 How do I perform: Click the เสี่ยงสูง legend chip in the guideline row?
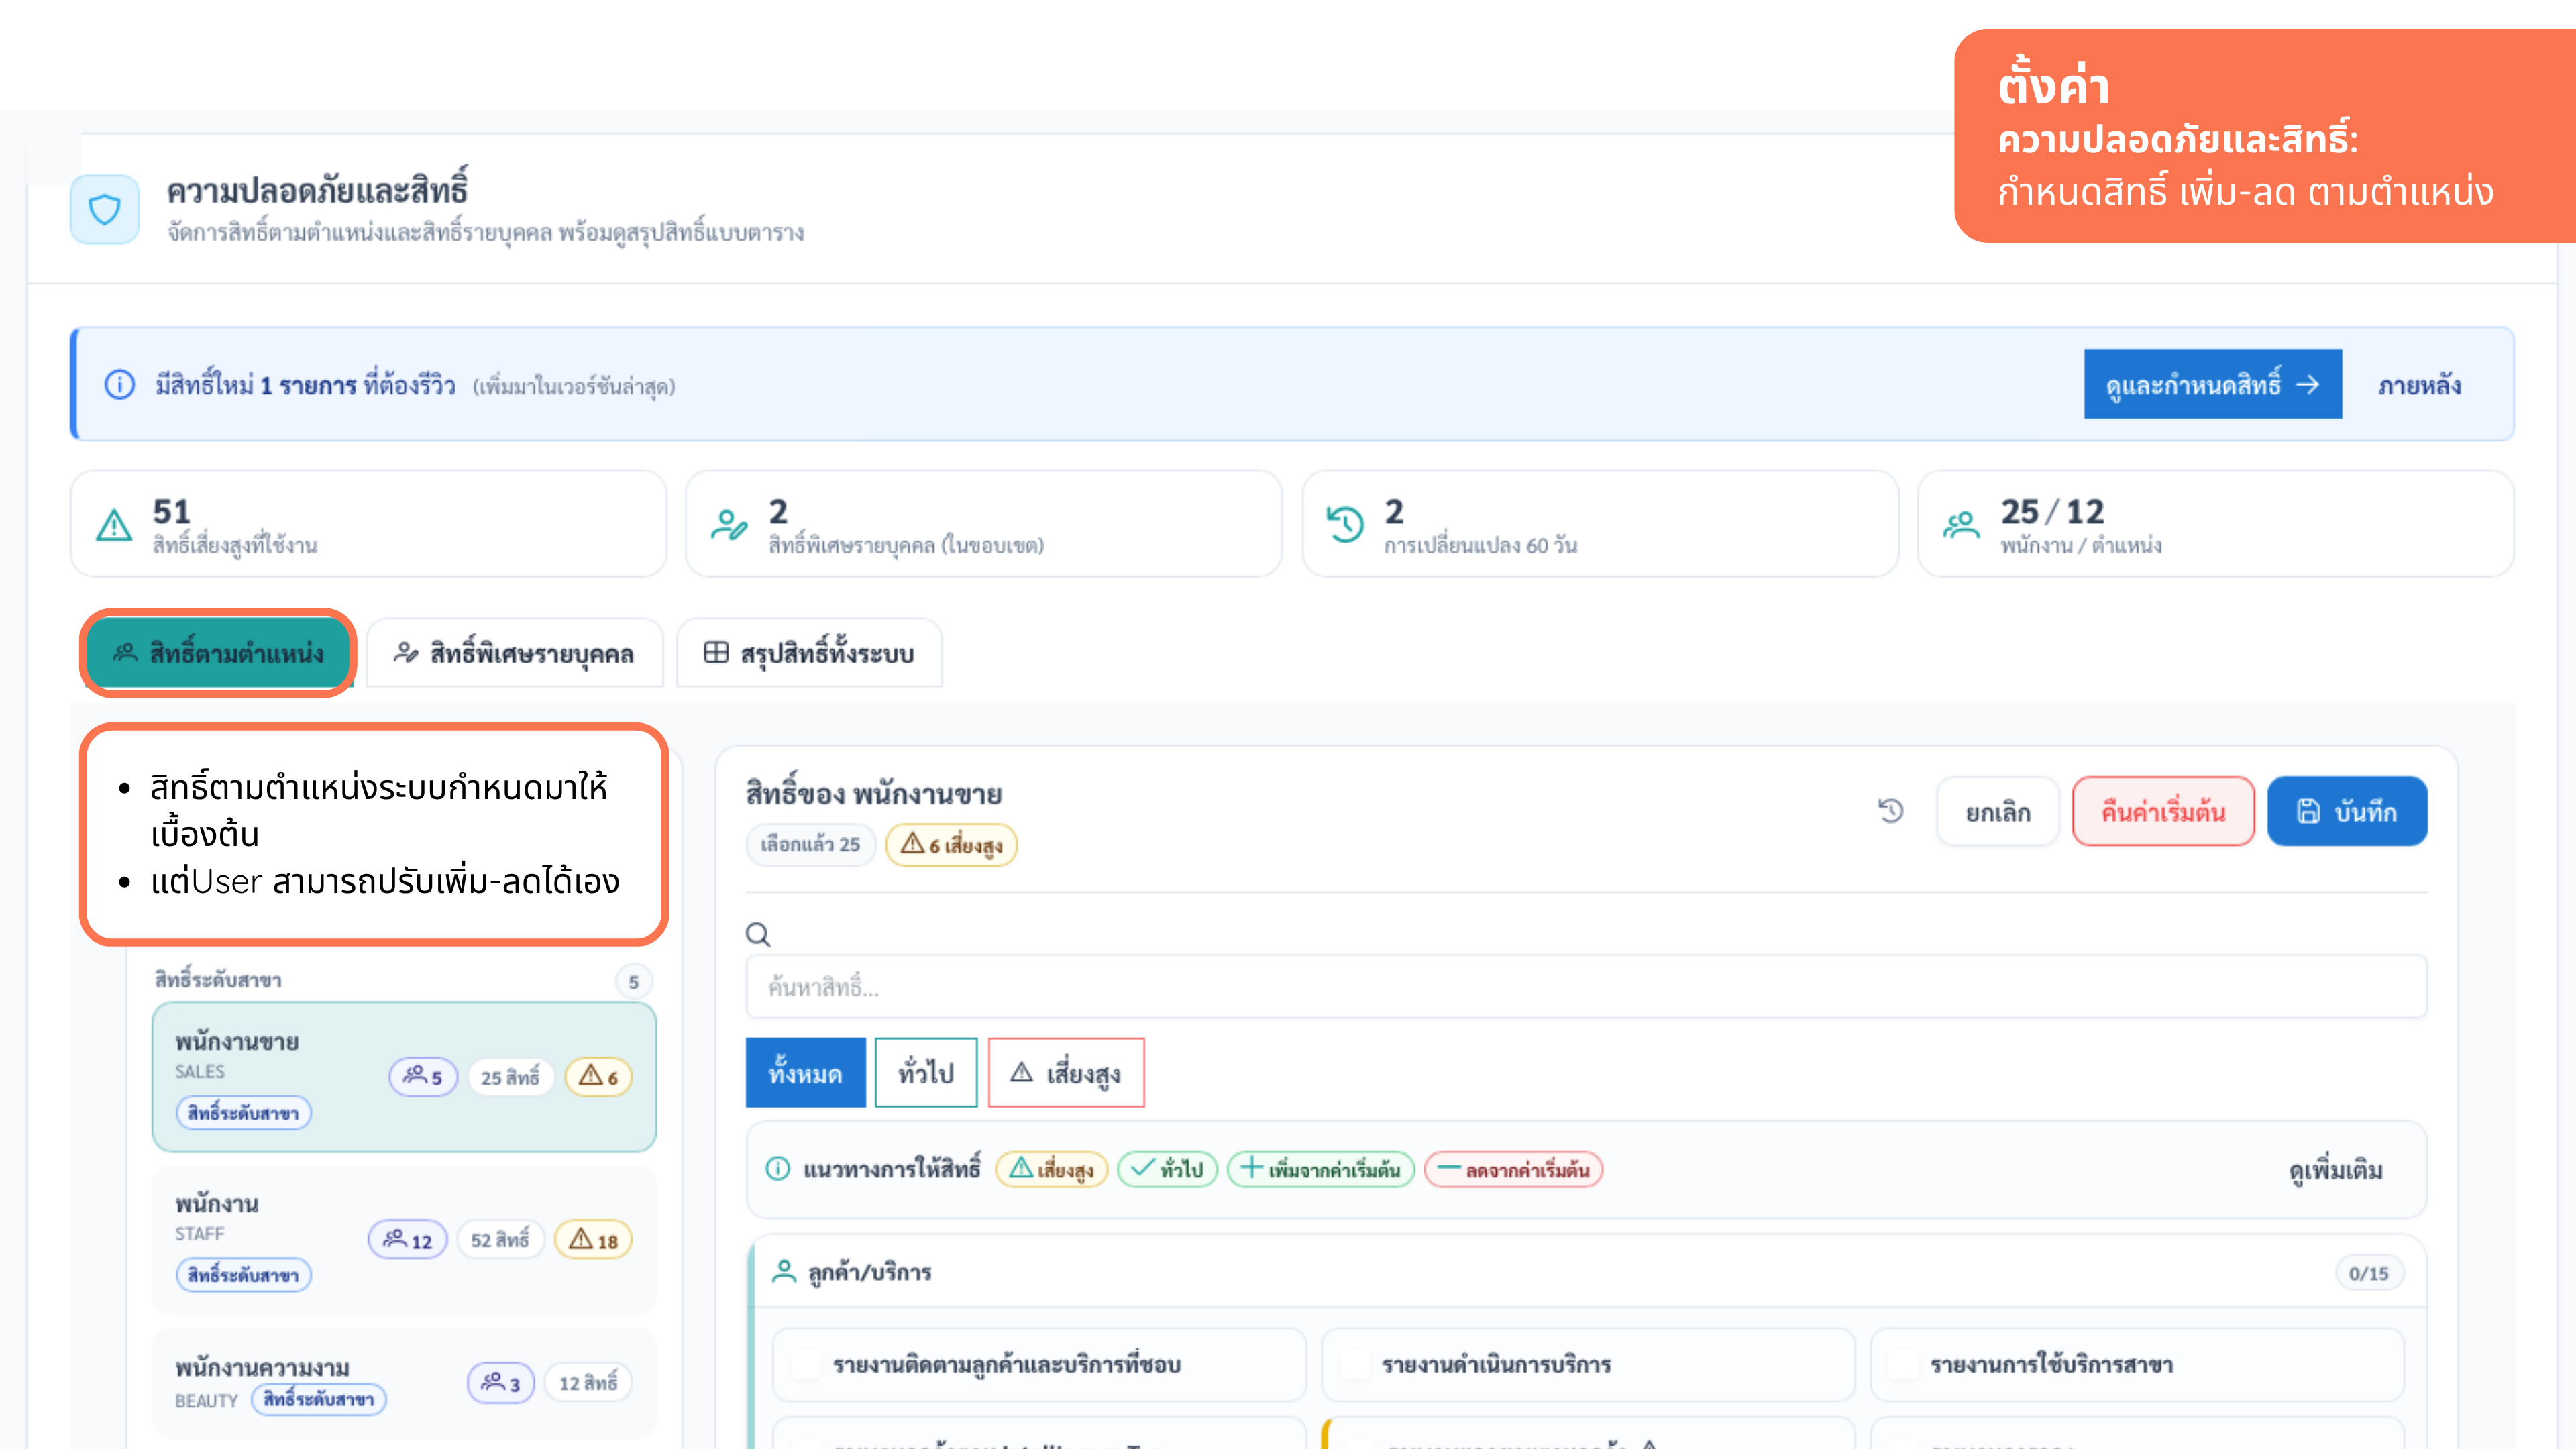pos(1051,1169)
